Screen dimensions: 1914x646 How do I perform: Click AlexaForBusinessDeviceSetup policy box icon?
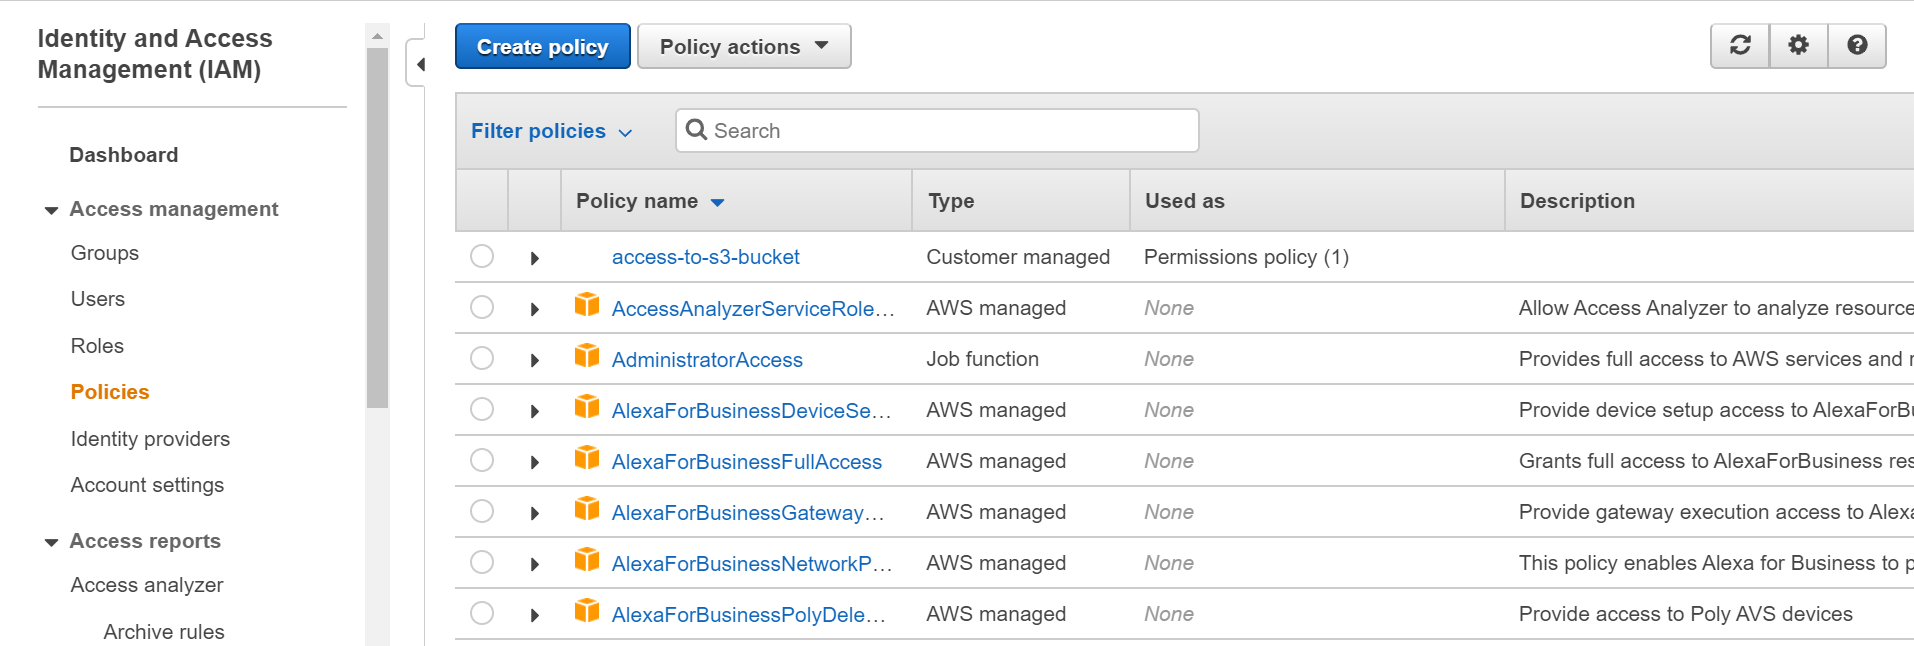[587, 407]
